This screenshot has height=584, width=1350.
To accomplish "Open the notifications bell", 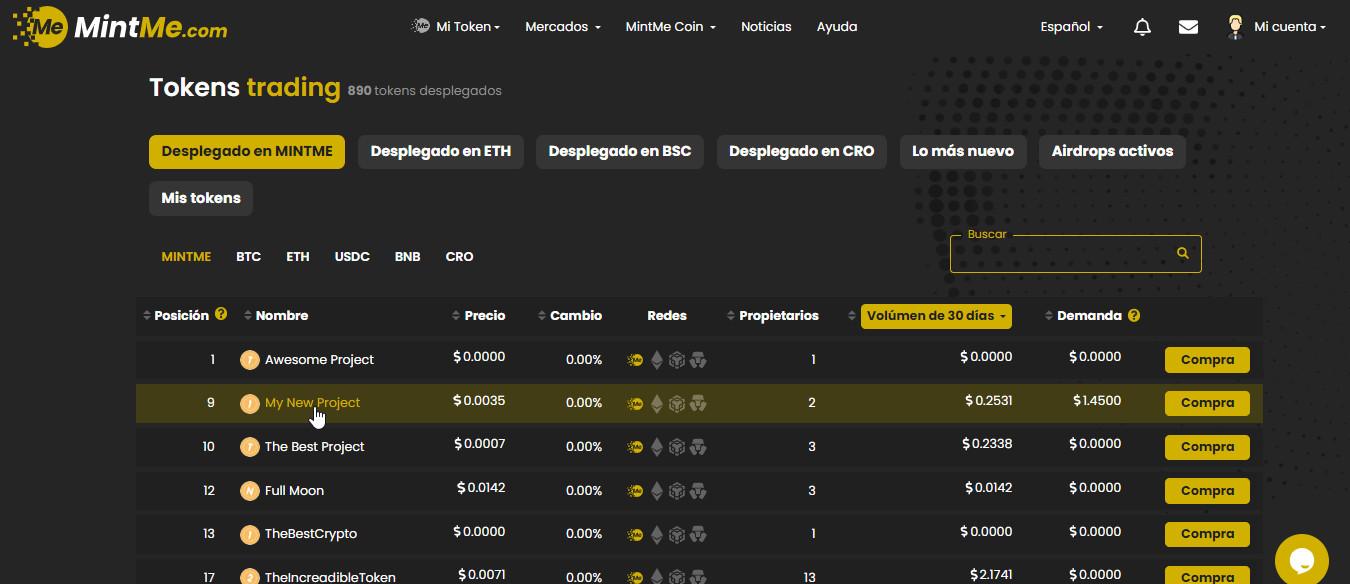I will [x=1142, y=27].
